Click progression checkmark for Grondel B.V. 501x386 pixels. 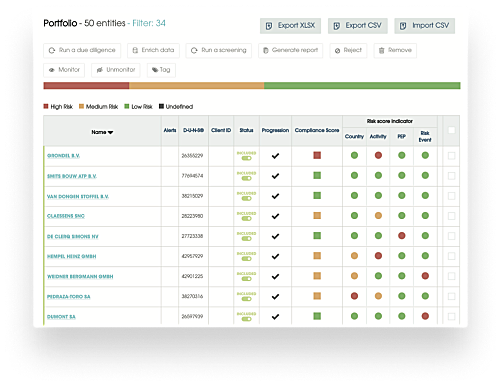(275, 156)
